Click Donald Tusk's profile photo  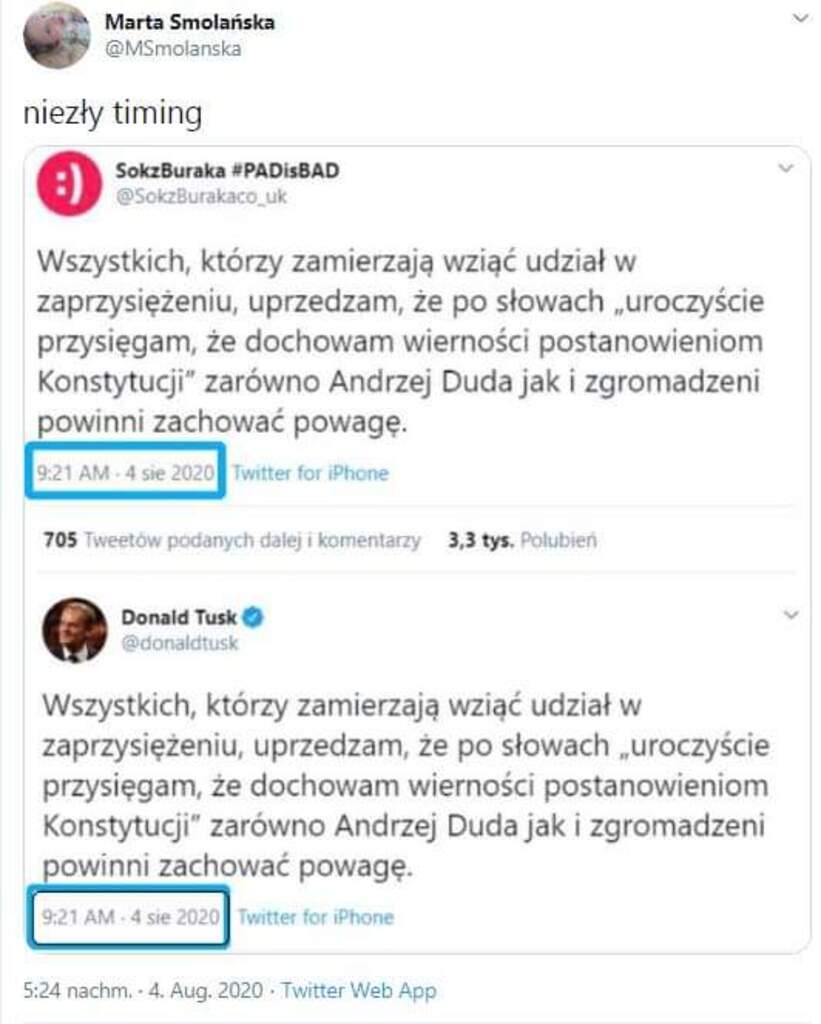coord(74,630)
